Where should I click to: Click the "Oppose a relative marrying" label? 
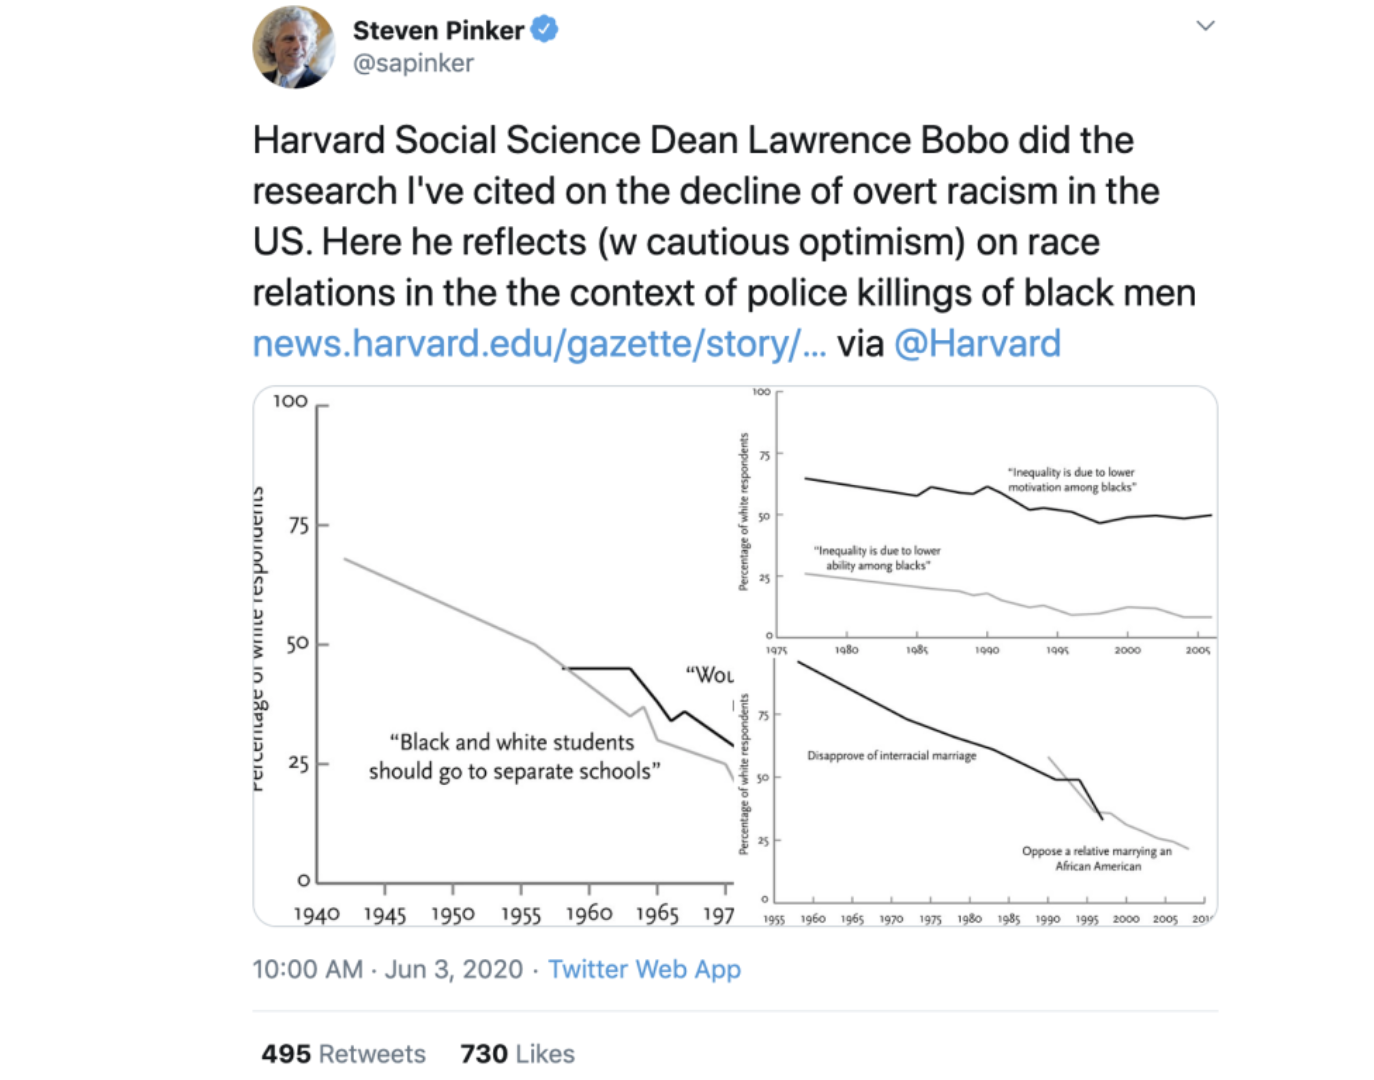1097,859
